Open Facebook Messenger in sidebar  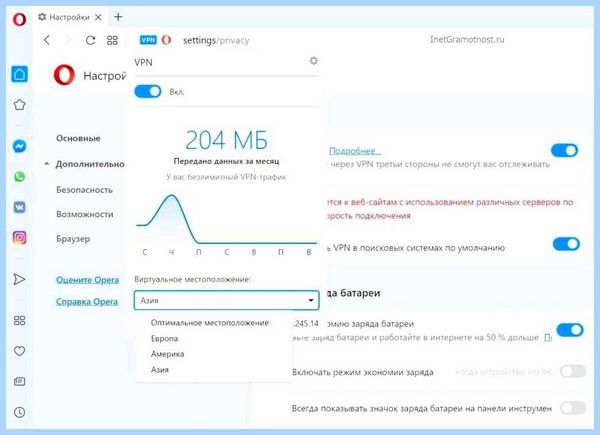point(20,146)
